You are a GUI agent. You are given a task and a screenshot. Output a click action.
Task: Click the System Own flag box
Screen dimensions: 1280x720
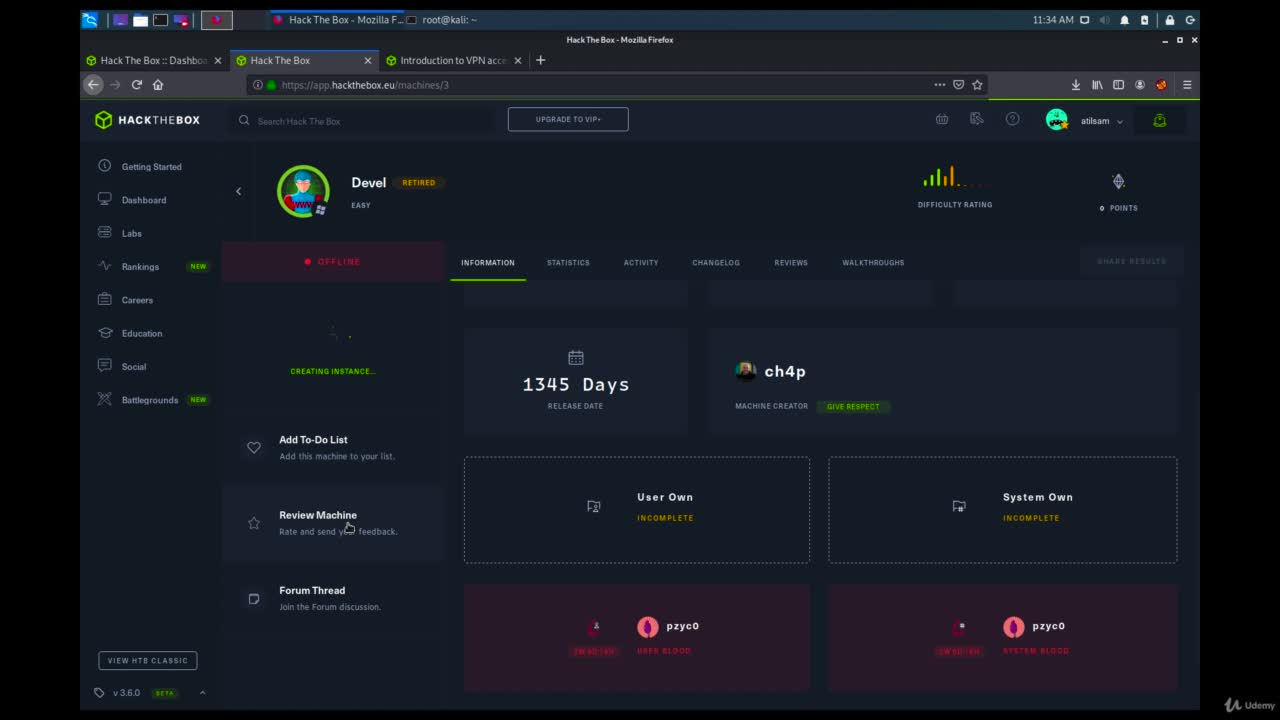click(1003, 510)
